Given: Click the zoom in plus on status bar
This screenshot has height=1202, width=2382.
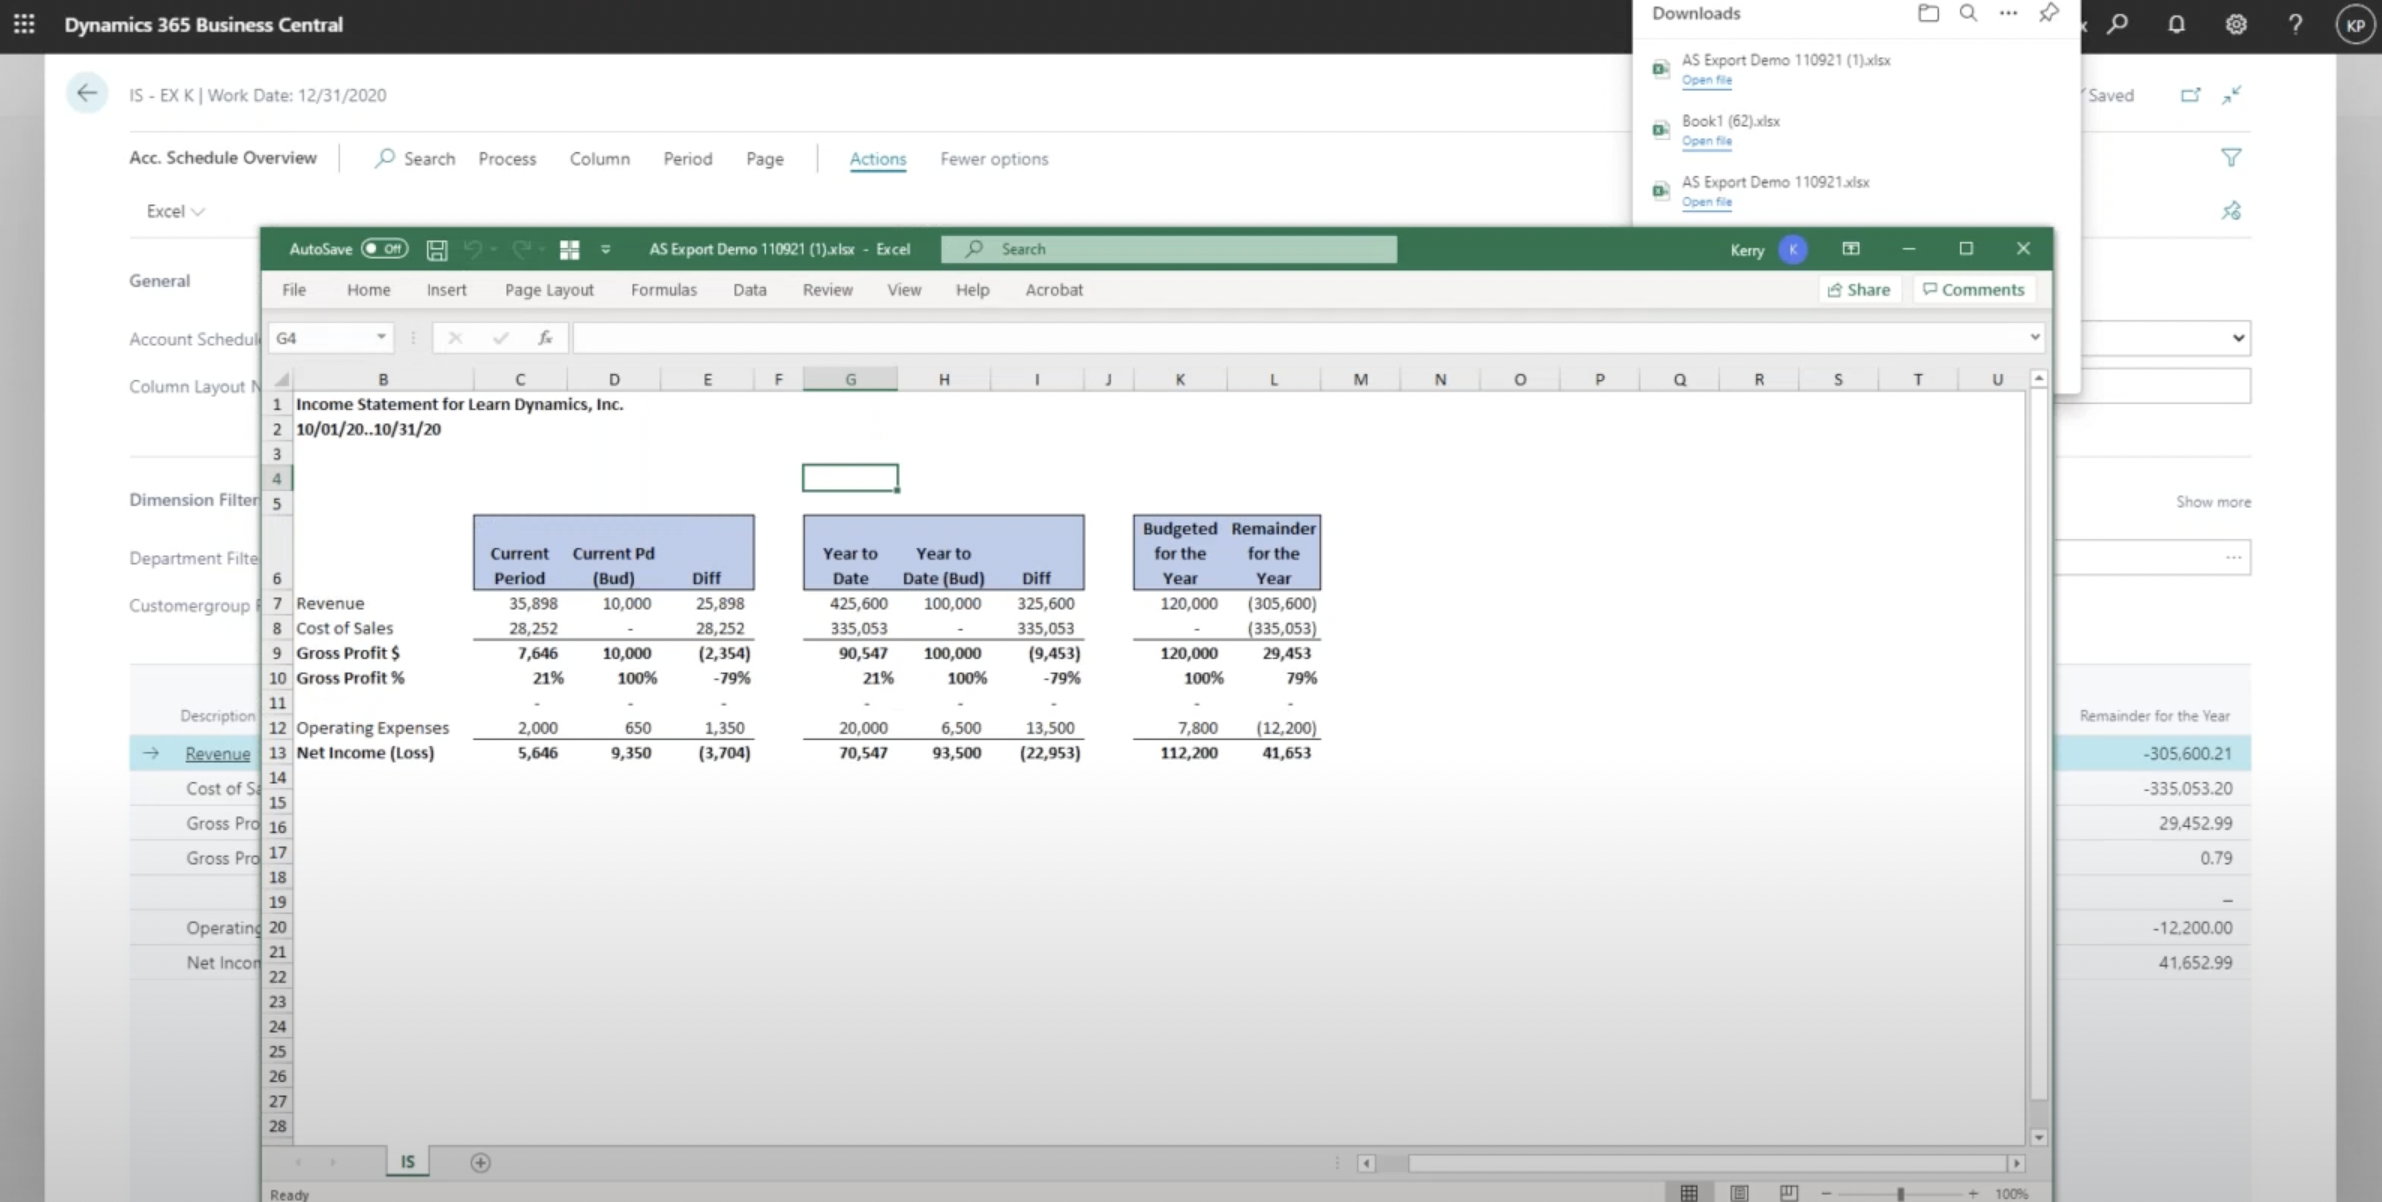Looking at the screenshot, I should [1973, 1193].
